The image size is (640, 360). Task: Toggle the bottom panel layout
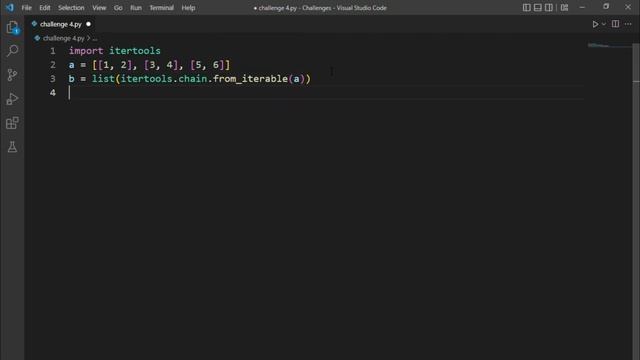point(538,7)
